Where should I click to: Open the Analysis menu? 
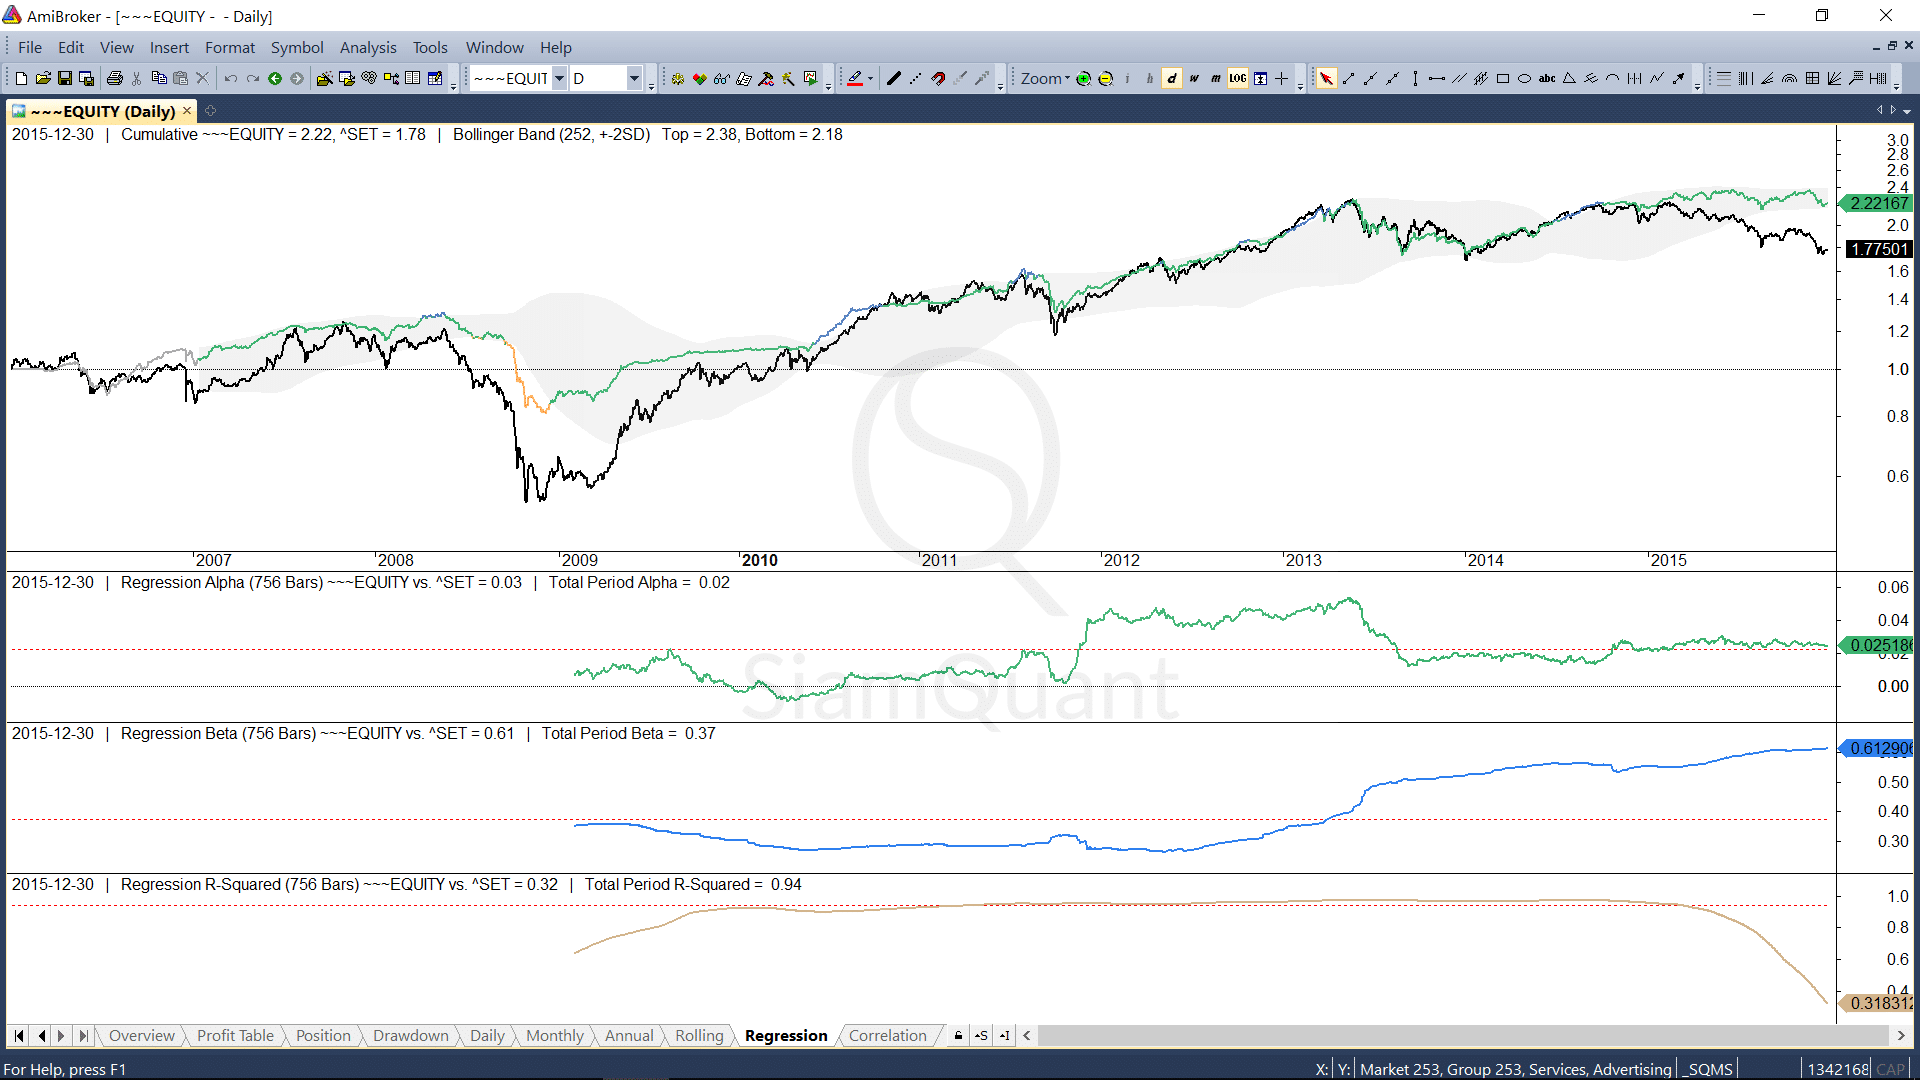pyautogui.click(x=367, y=47)
